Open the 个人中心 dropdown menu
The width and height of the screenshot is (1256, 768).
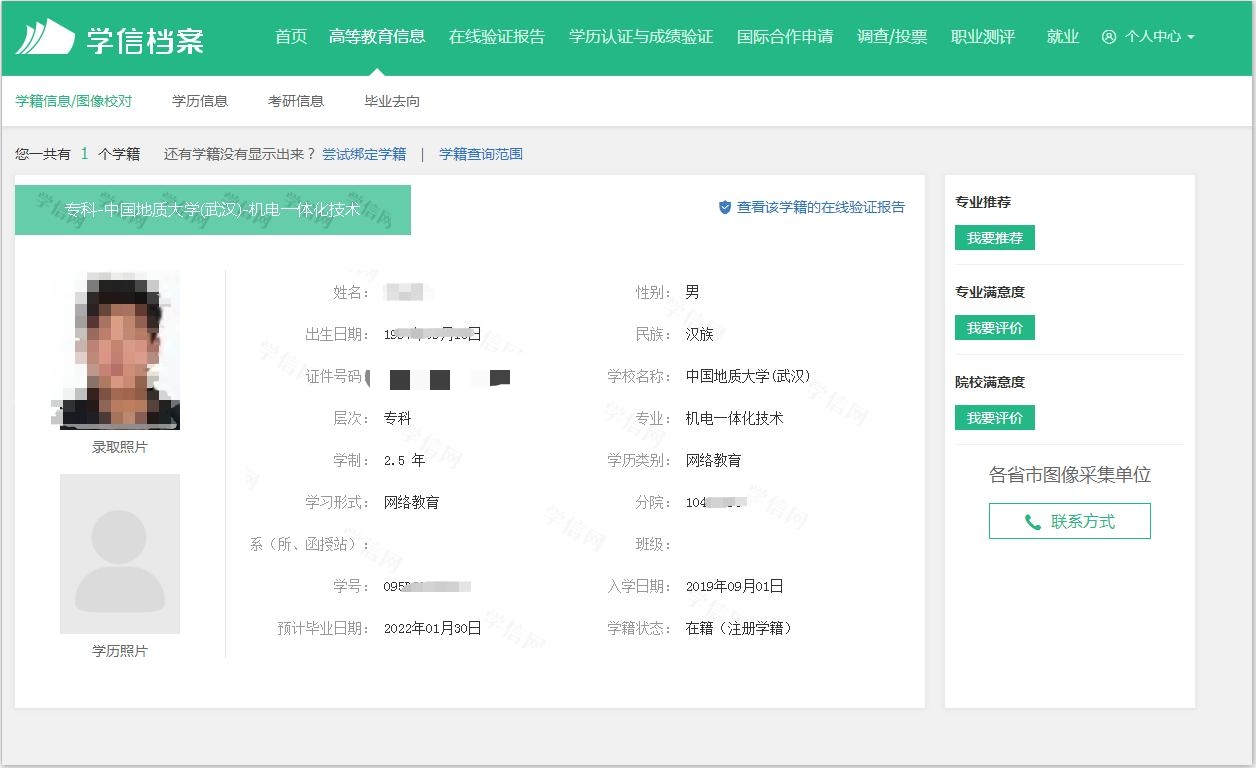[1148, 37]
